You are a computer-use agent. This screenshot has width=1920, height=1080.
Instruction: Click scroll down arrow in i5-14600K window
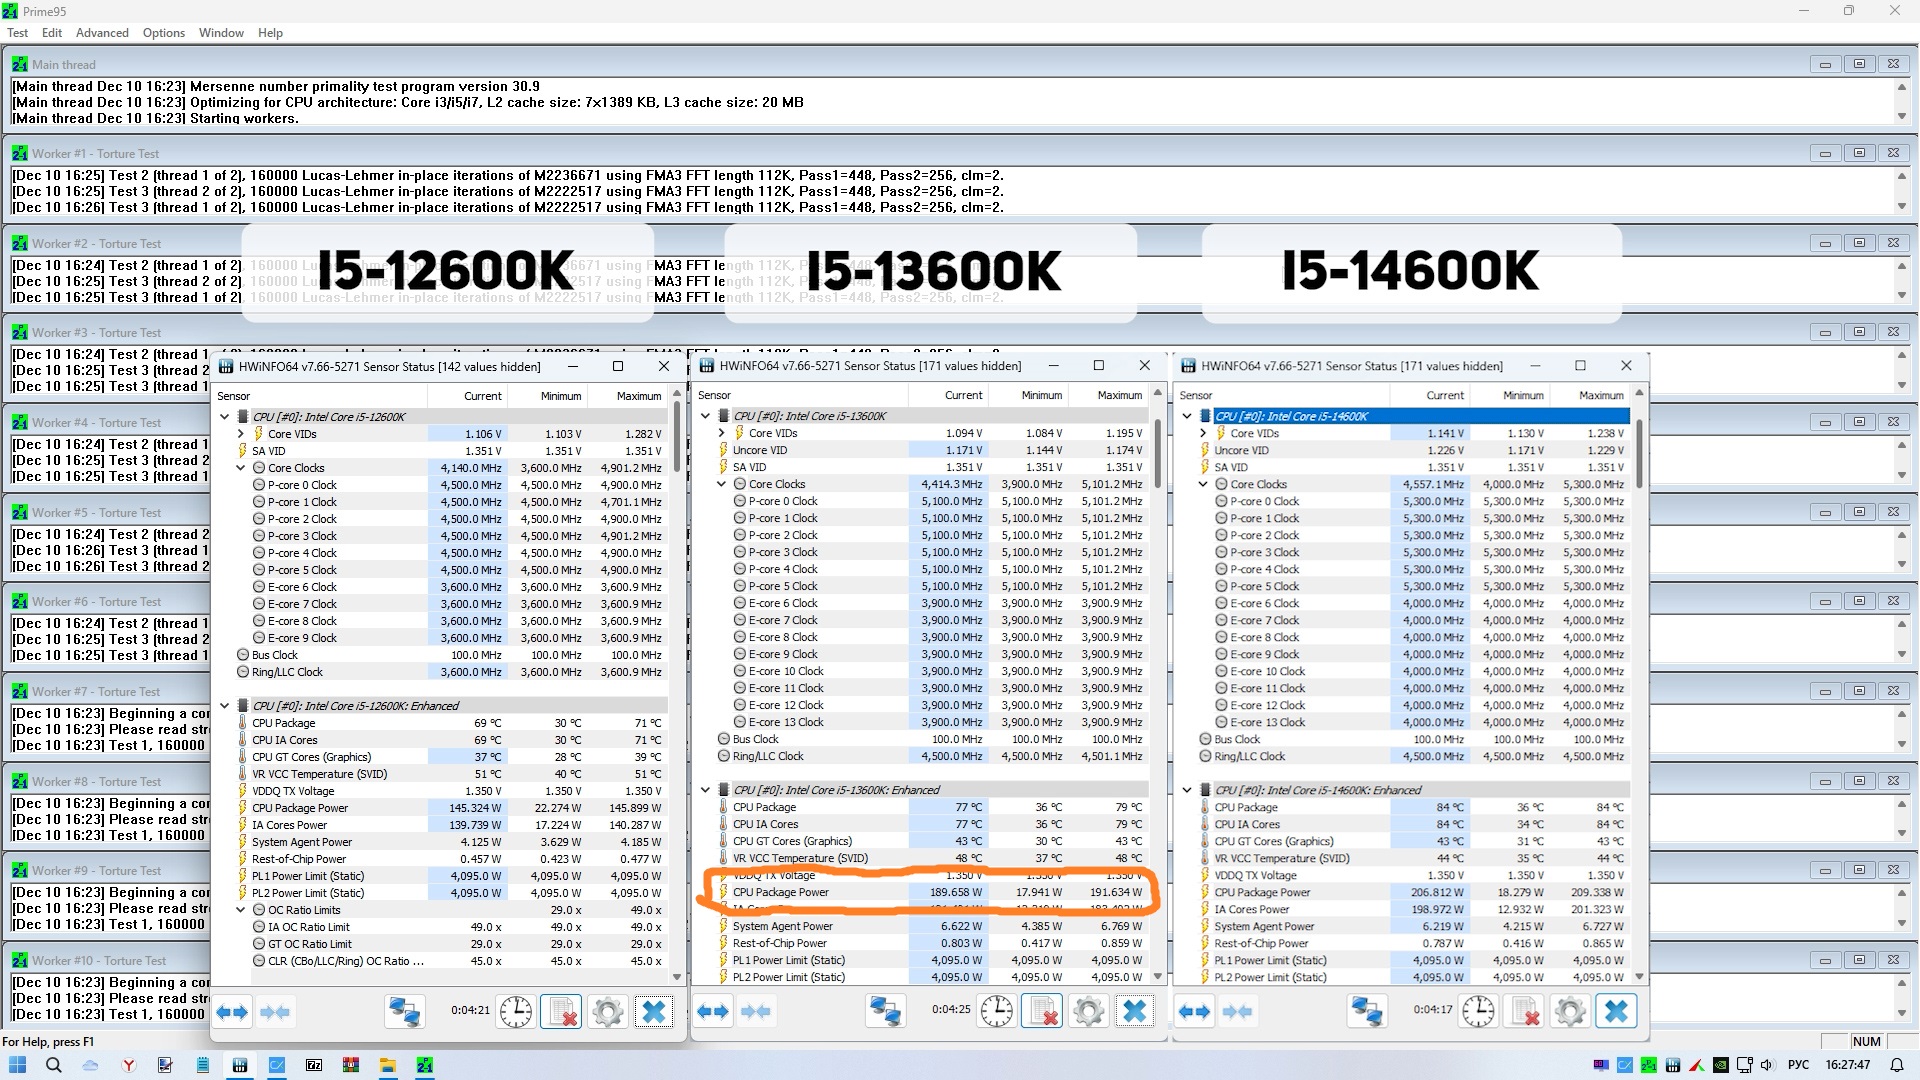(x=1640, y=977)
